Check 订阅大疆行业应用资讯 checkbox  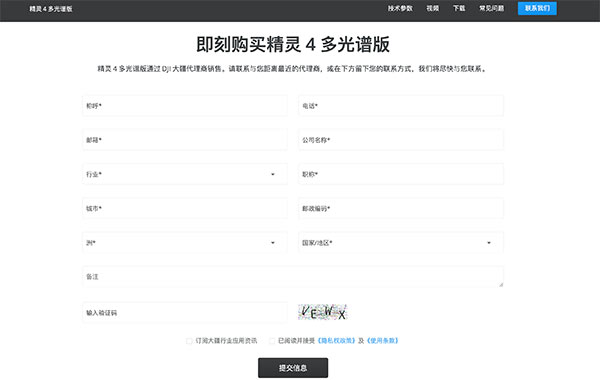click(x=189, y=341)
